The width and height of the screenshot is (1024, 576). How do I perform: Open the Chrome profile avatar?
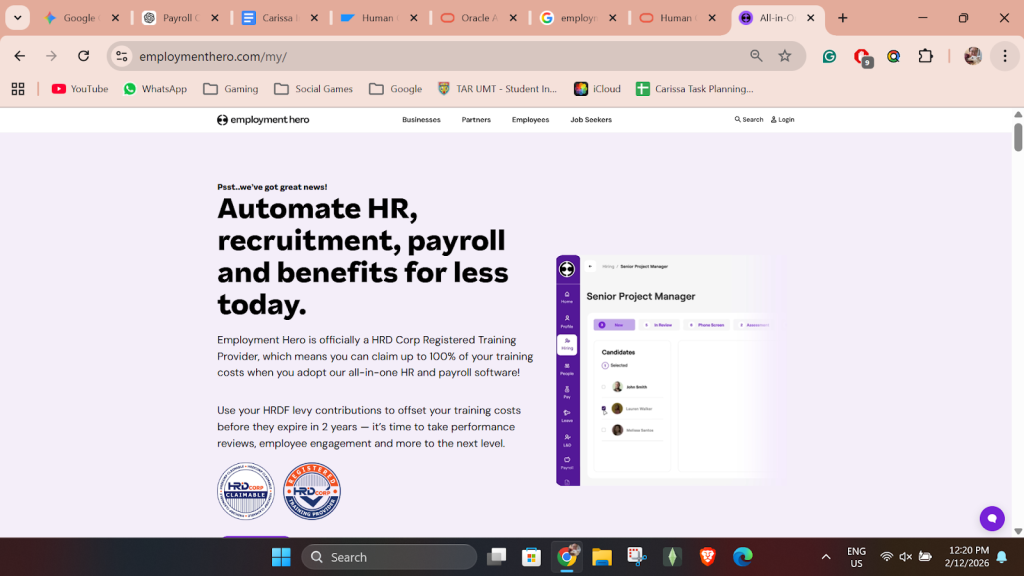point(972,56)
